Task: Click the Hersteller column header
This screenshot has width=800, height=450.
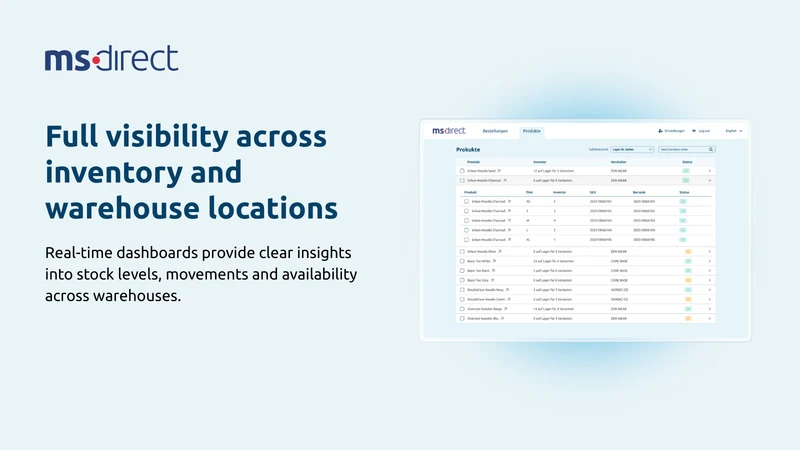Action: [618, 162]
